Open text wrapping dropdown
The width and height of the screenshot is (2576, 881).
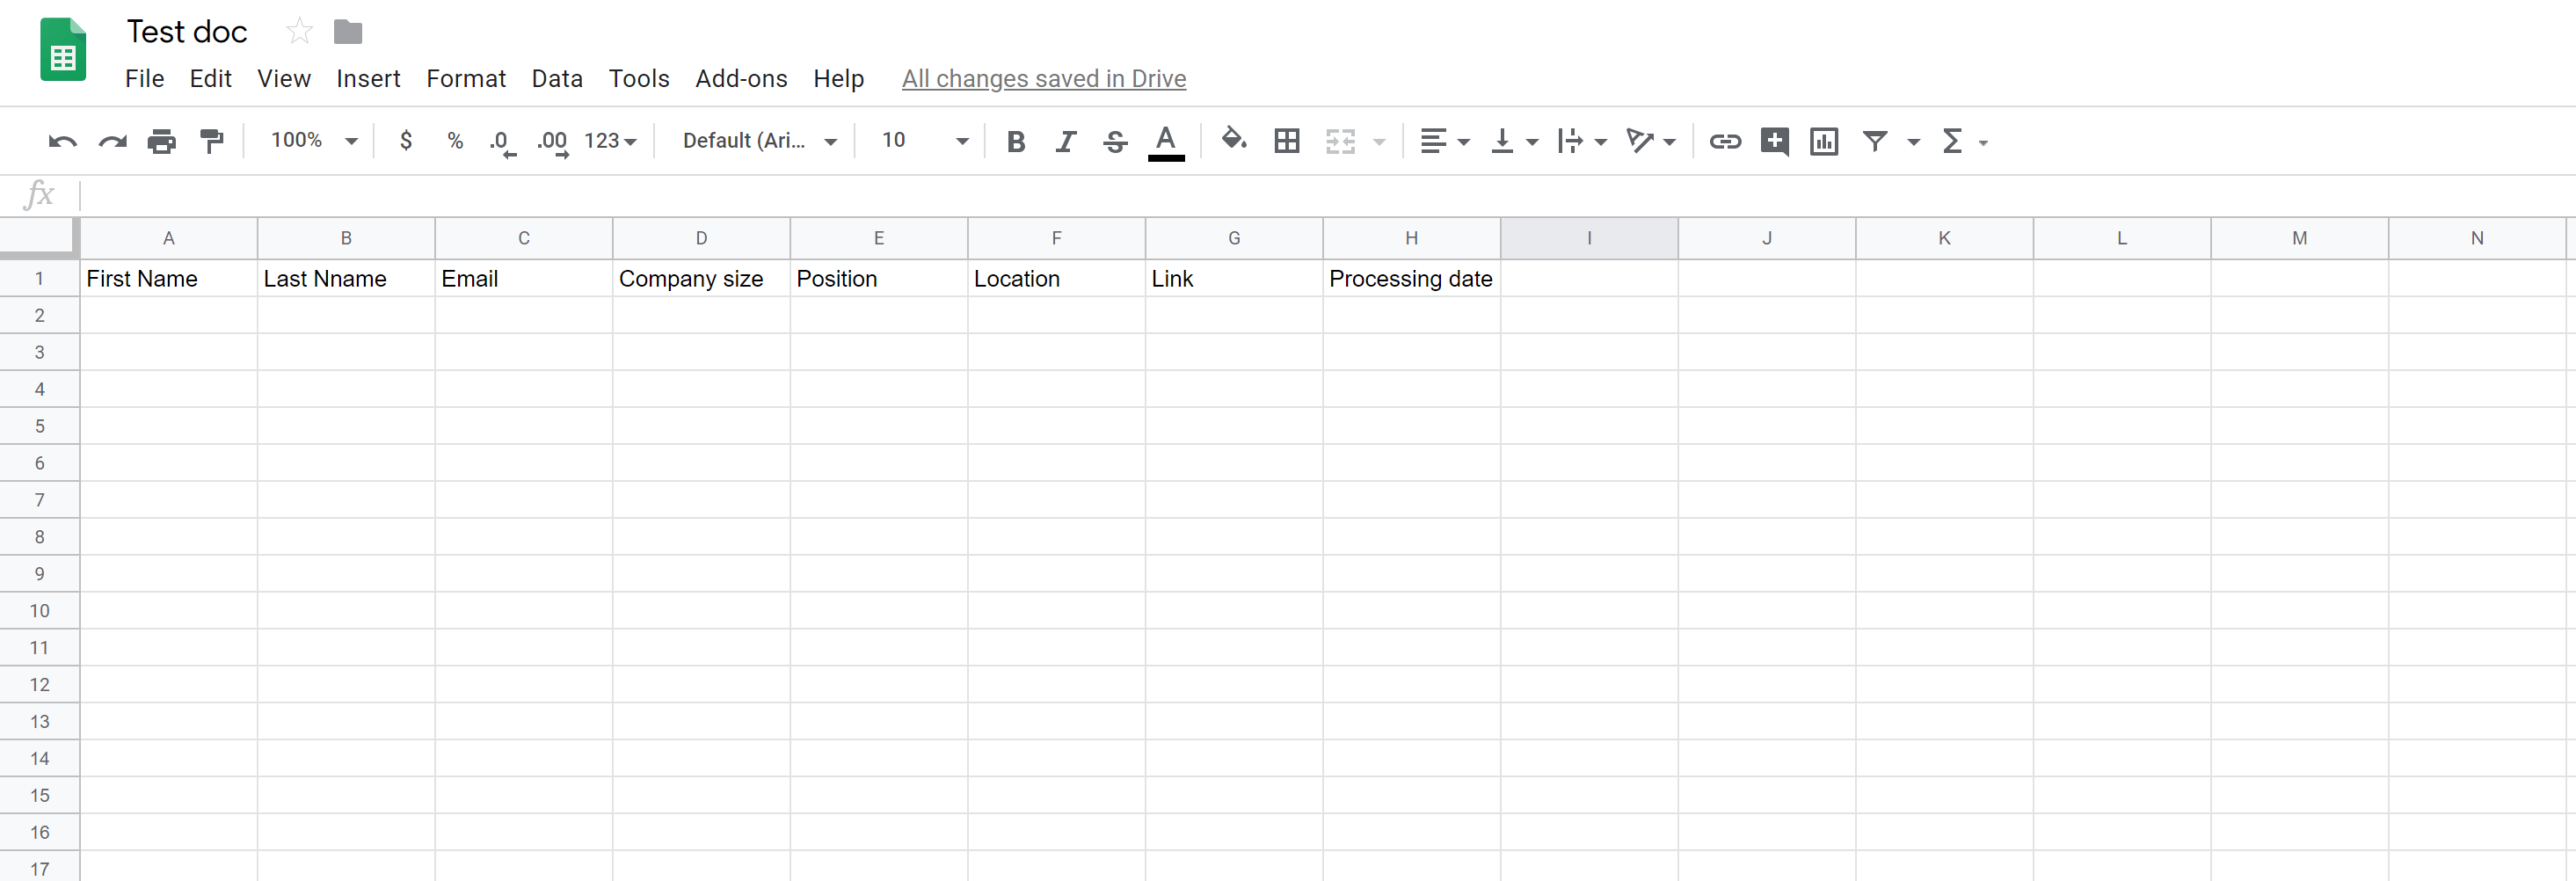tap(1582, 141)
